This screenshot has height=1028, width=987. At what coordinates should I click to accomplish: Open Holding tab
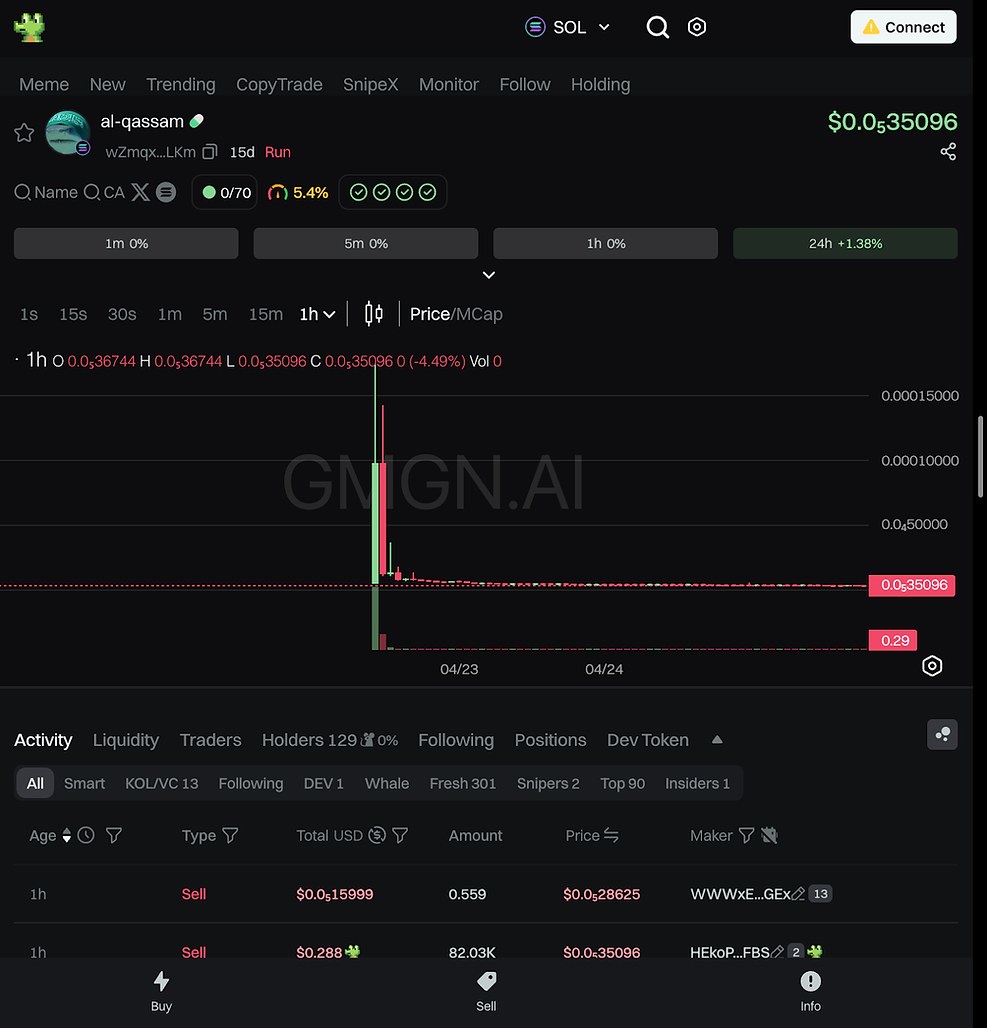coord(600,85)
